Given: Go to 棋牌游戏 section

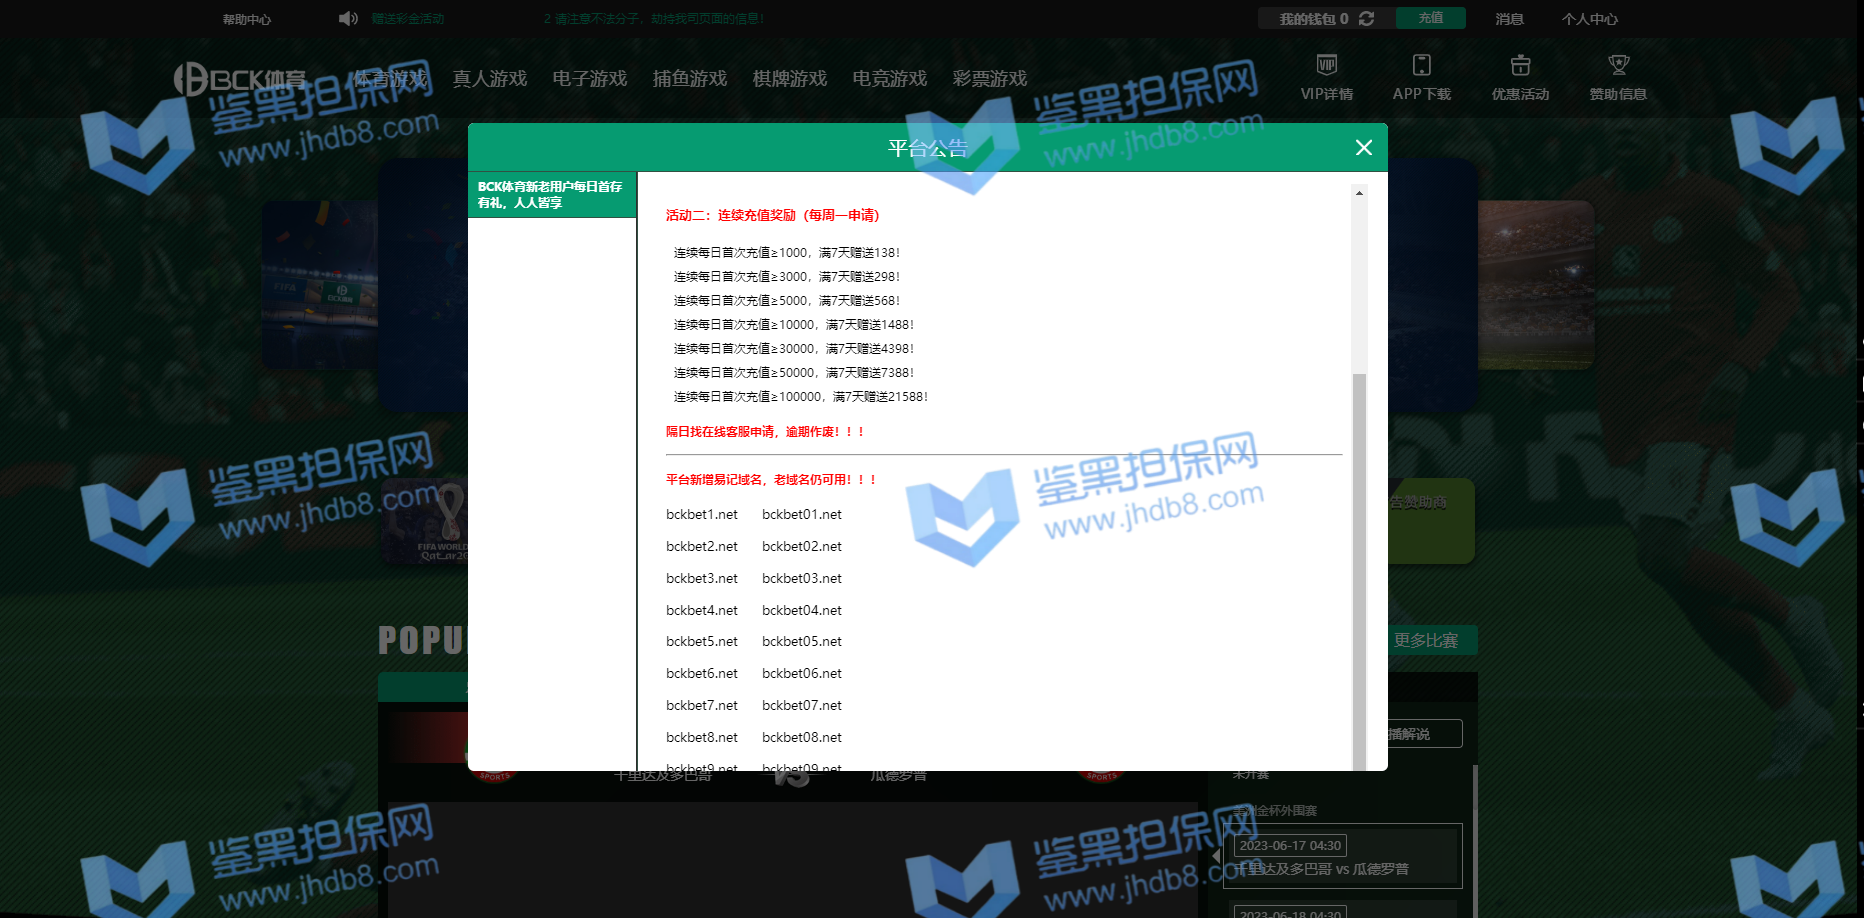Looking at the screenshot, I should click(789, 79).
